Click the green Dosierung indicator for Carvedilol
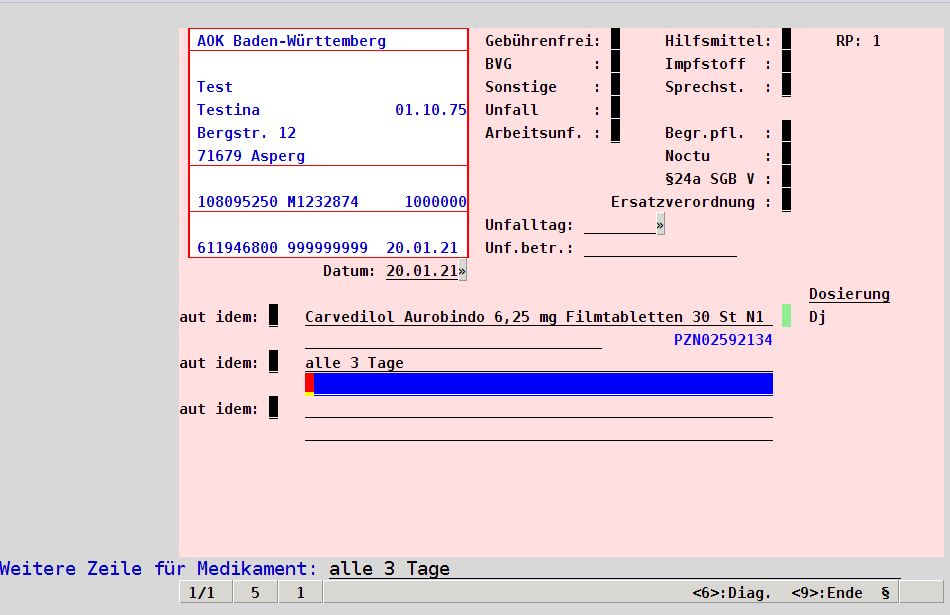950x615 pixels. 786,316
